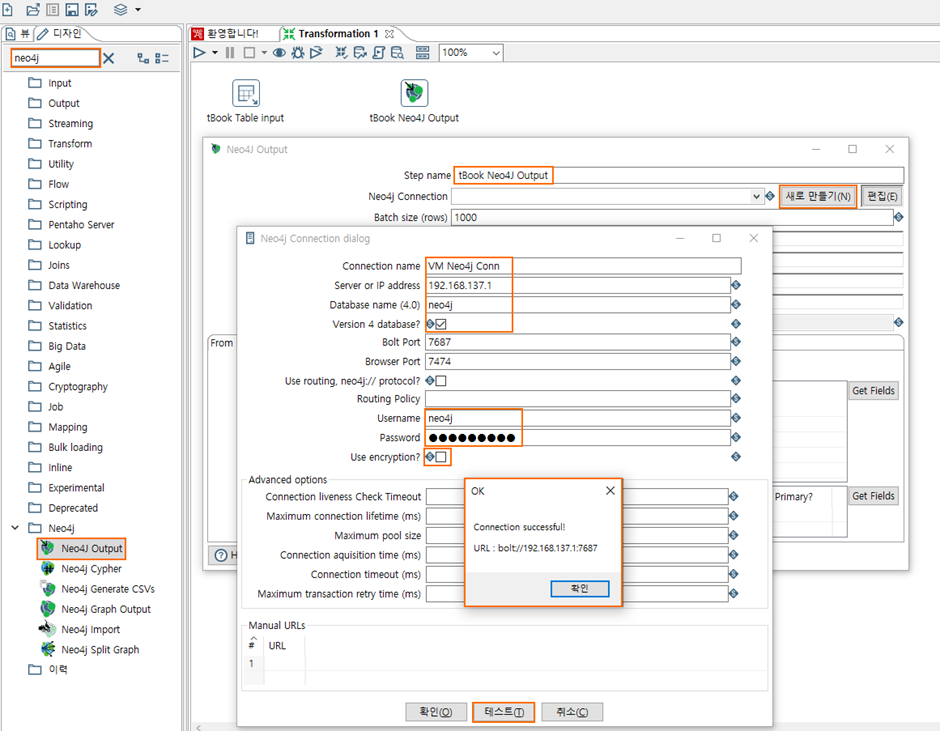Click the 테스트(T) test button
The image size is (940, 731).
[504, 712]
